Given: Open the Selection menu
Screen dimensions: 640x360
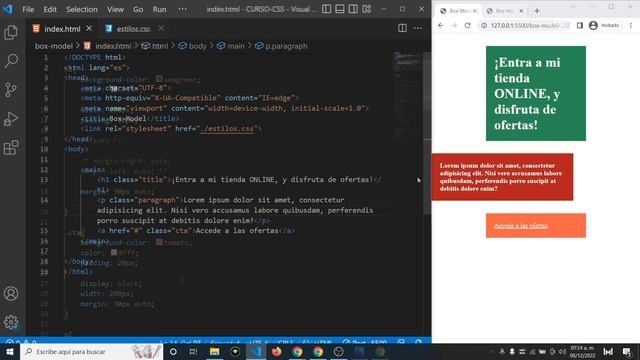Looking at the screenshot, I should [x=82, y=9].
